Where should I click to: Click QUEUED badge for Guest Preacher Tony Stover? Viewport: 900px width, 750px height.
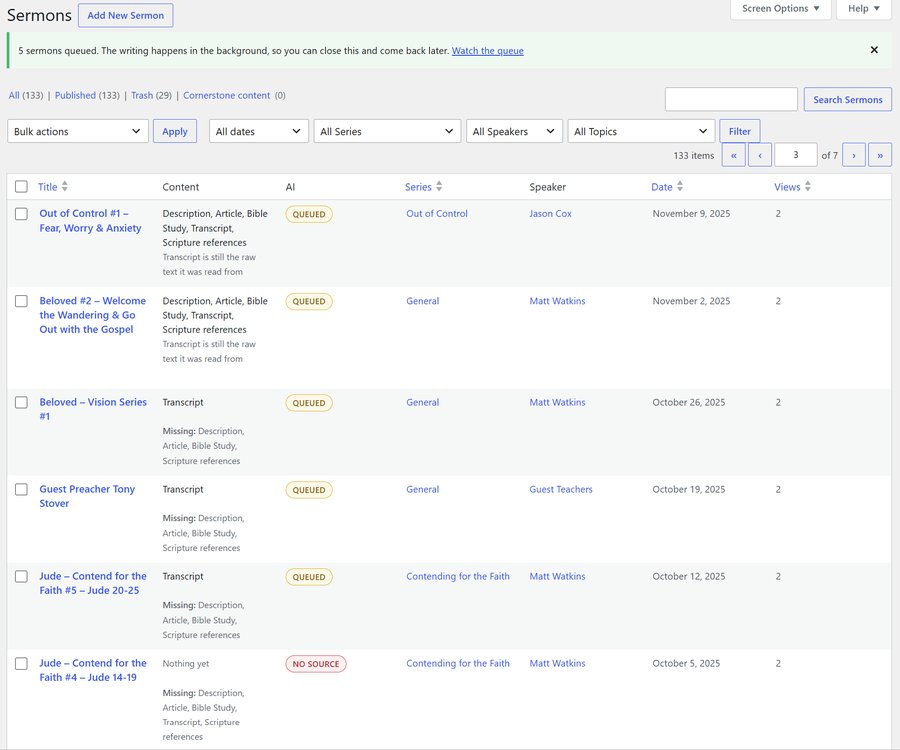309,490
